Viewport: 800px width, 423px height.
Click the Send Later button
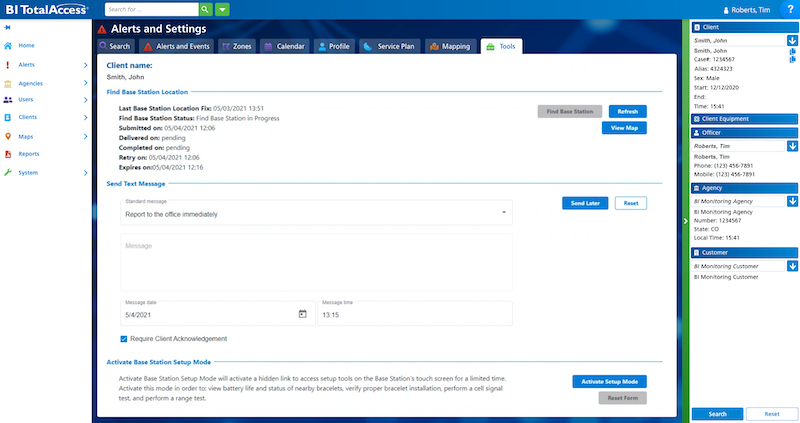(584, 203)
